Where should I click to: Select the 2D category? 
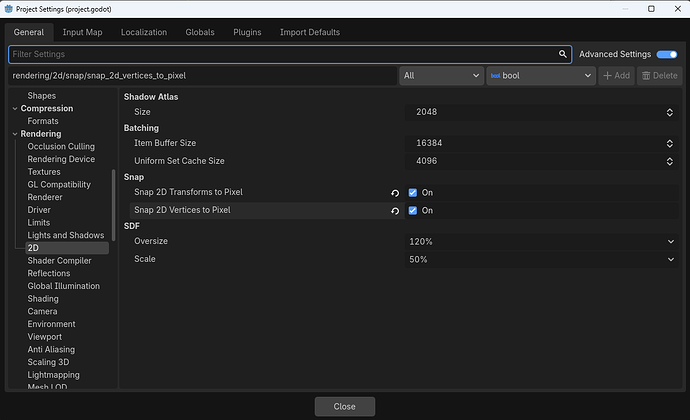click(67, 248)
